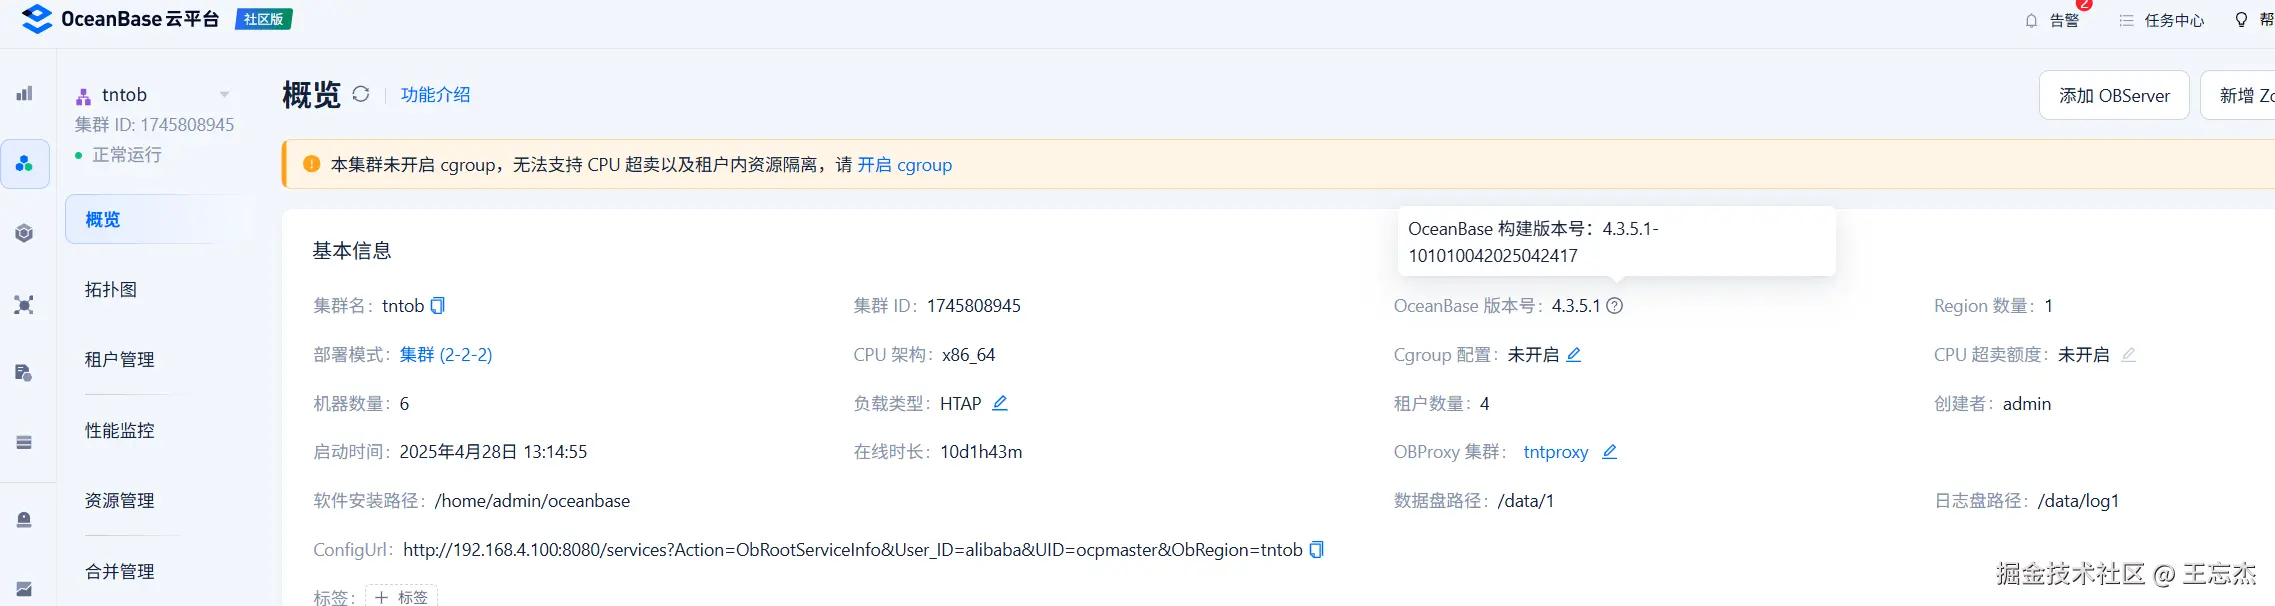Select the cluster sidebar icon

pyautogui.click(x=24, y=163)
